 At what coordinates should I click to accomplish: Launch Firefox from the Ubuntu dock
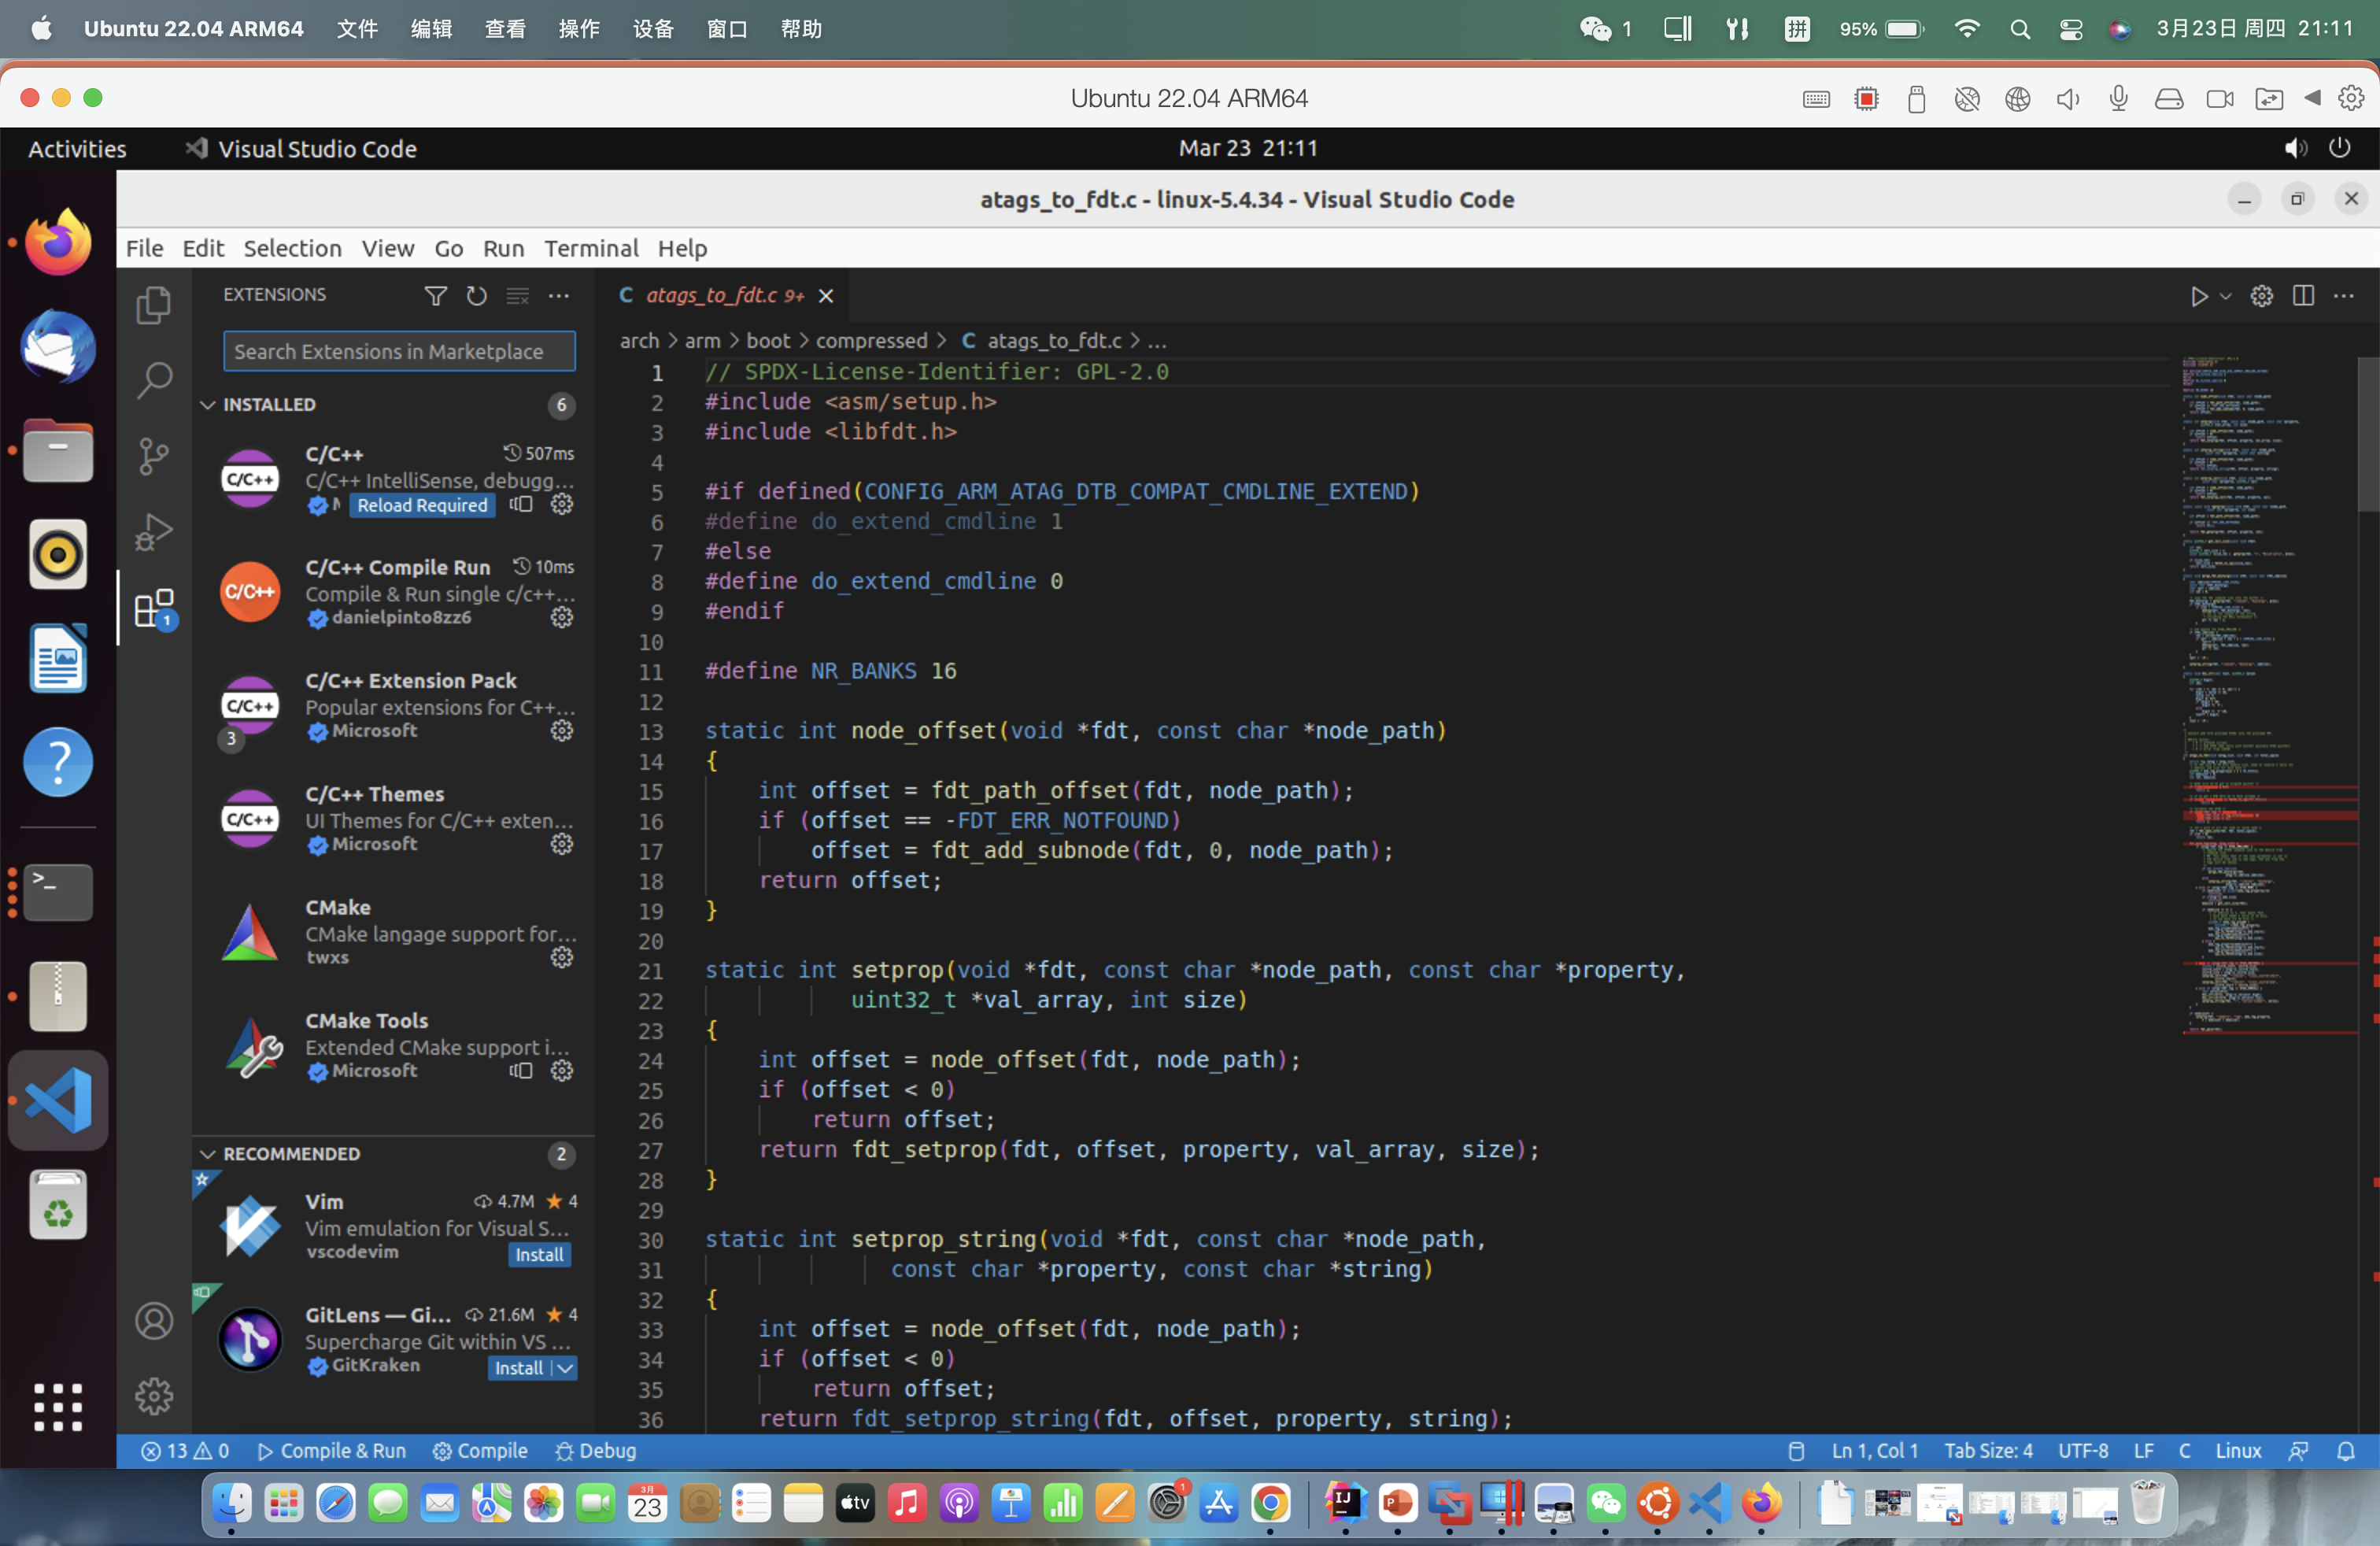tap(58, 242)
